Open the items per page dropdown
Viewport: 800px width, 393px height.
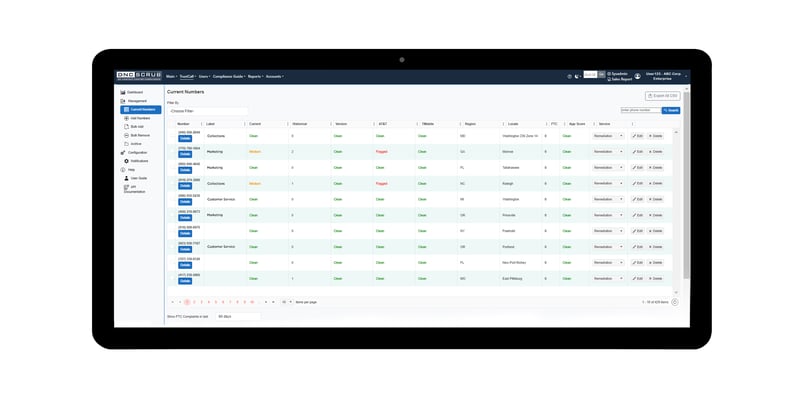(287, 302)
